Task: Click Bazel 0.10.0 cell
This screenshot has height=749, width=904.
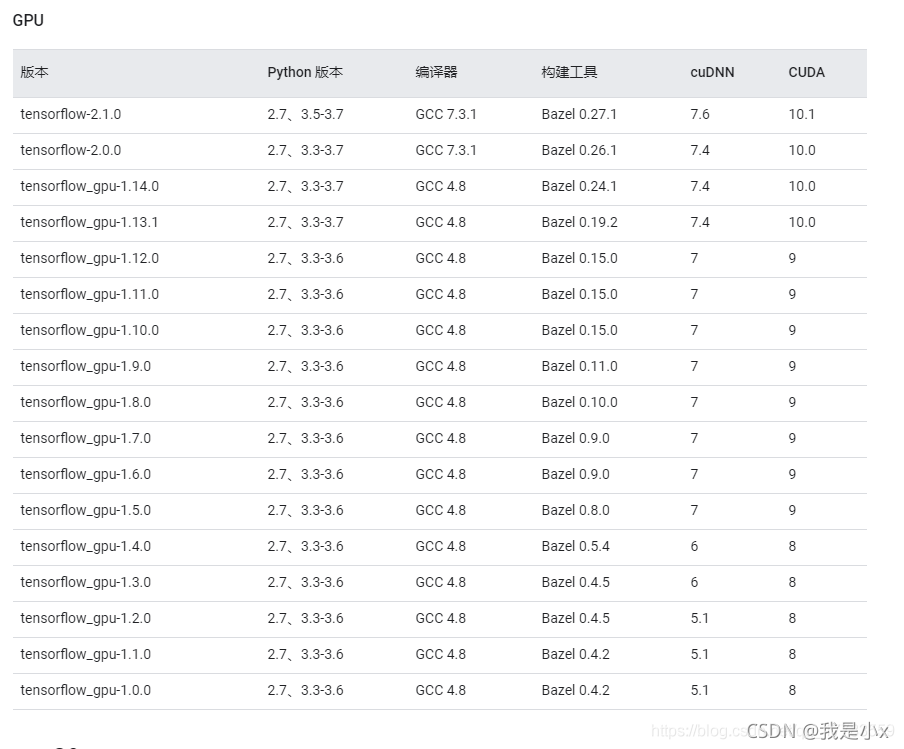Action: click(x=579, y=402)
